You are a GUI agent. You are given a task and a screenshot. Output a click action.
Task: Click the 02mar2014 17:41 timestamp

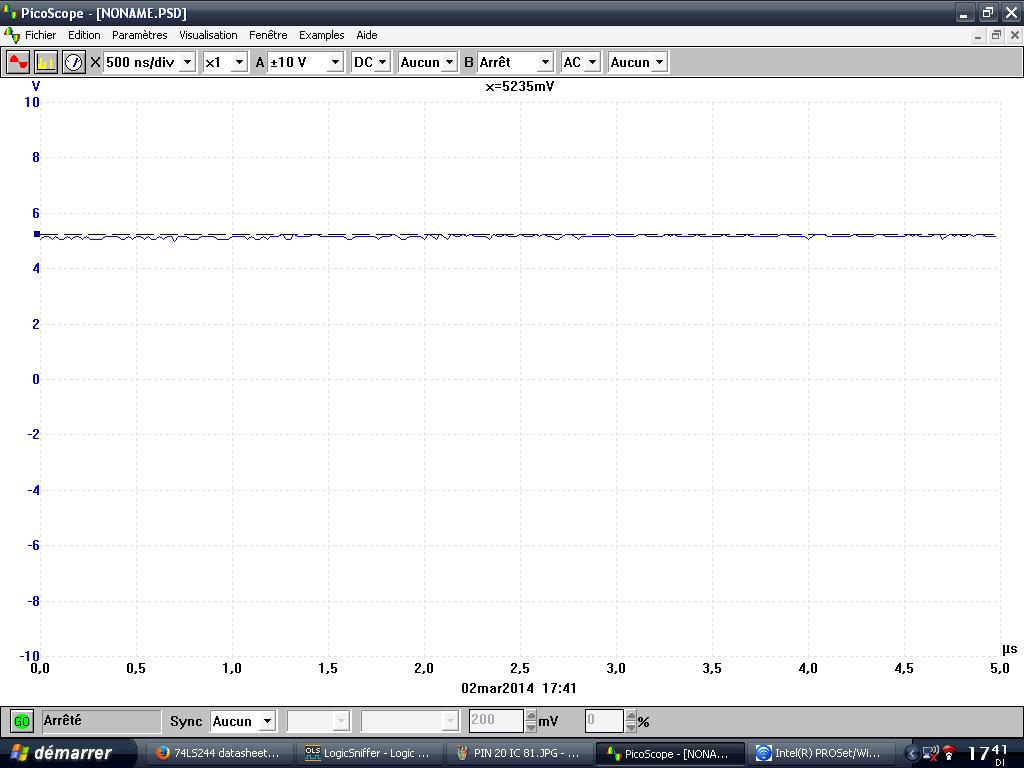point(519,688)
